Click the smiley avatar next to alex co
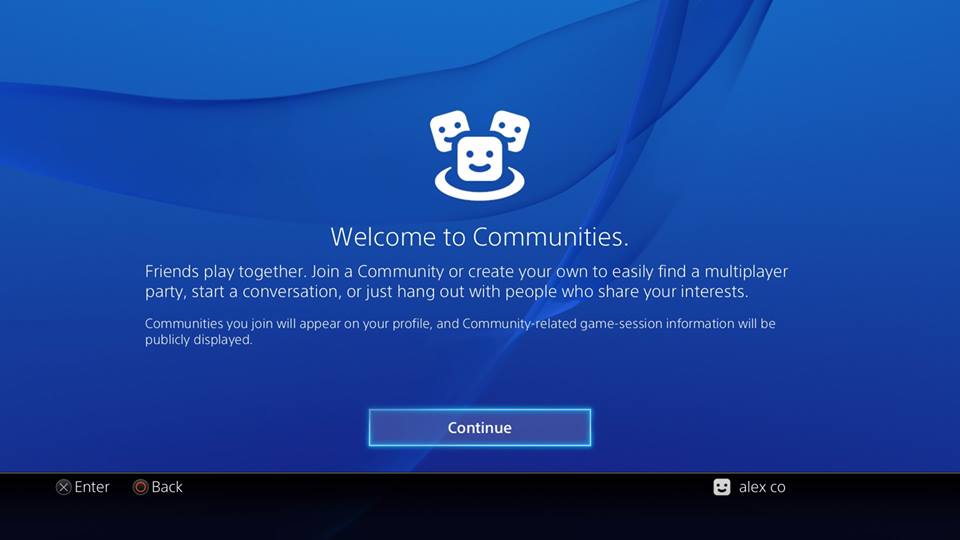 722,487
